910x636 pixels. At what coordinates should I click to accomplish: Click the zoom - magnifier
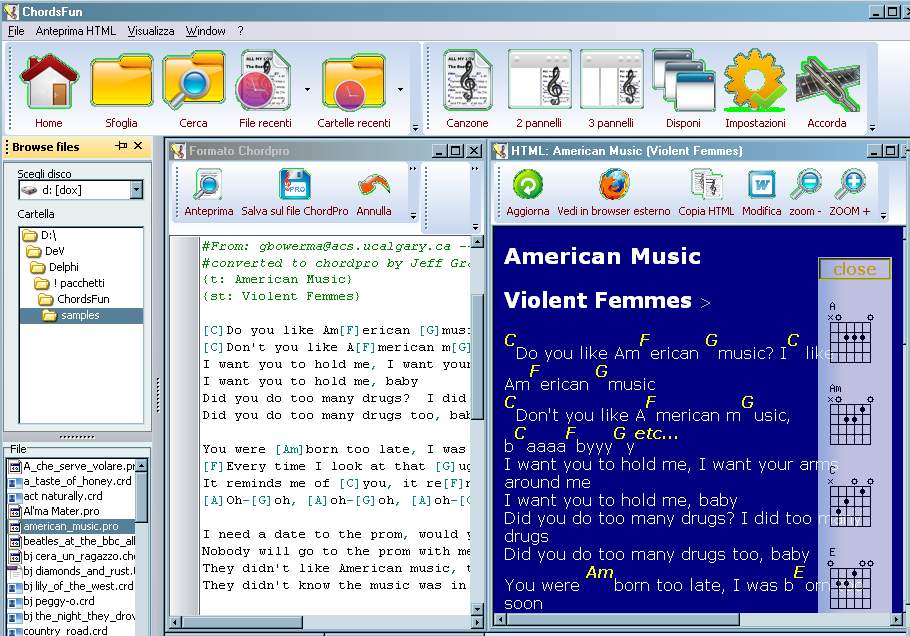(x=806, y=185)
